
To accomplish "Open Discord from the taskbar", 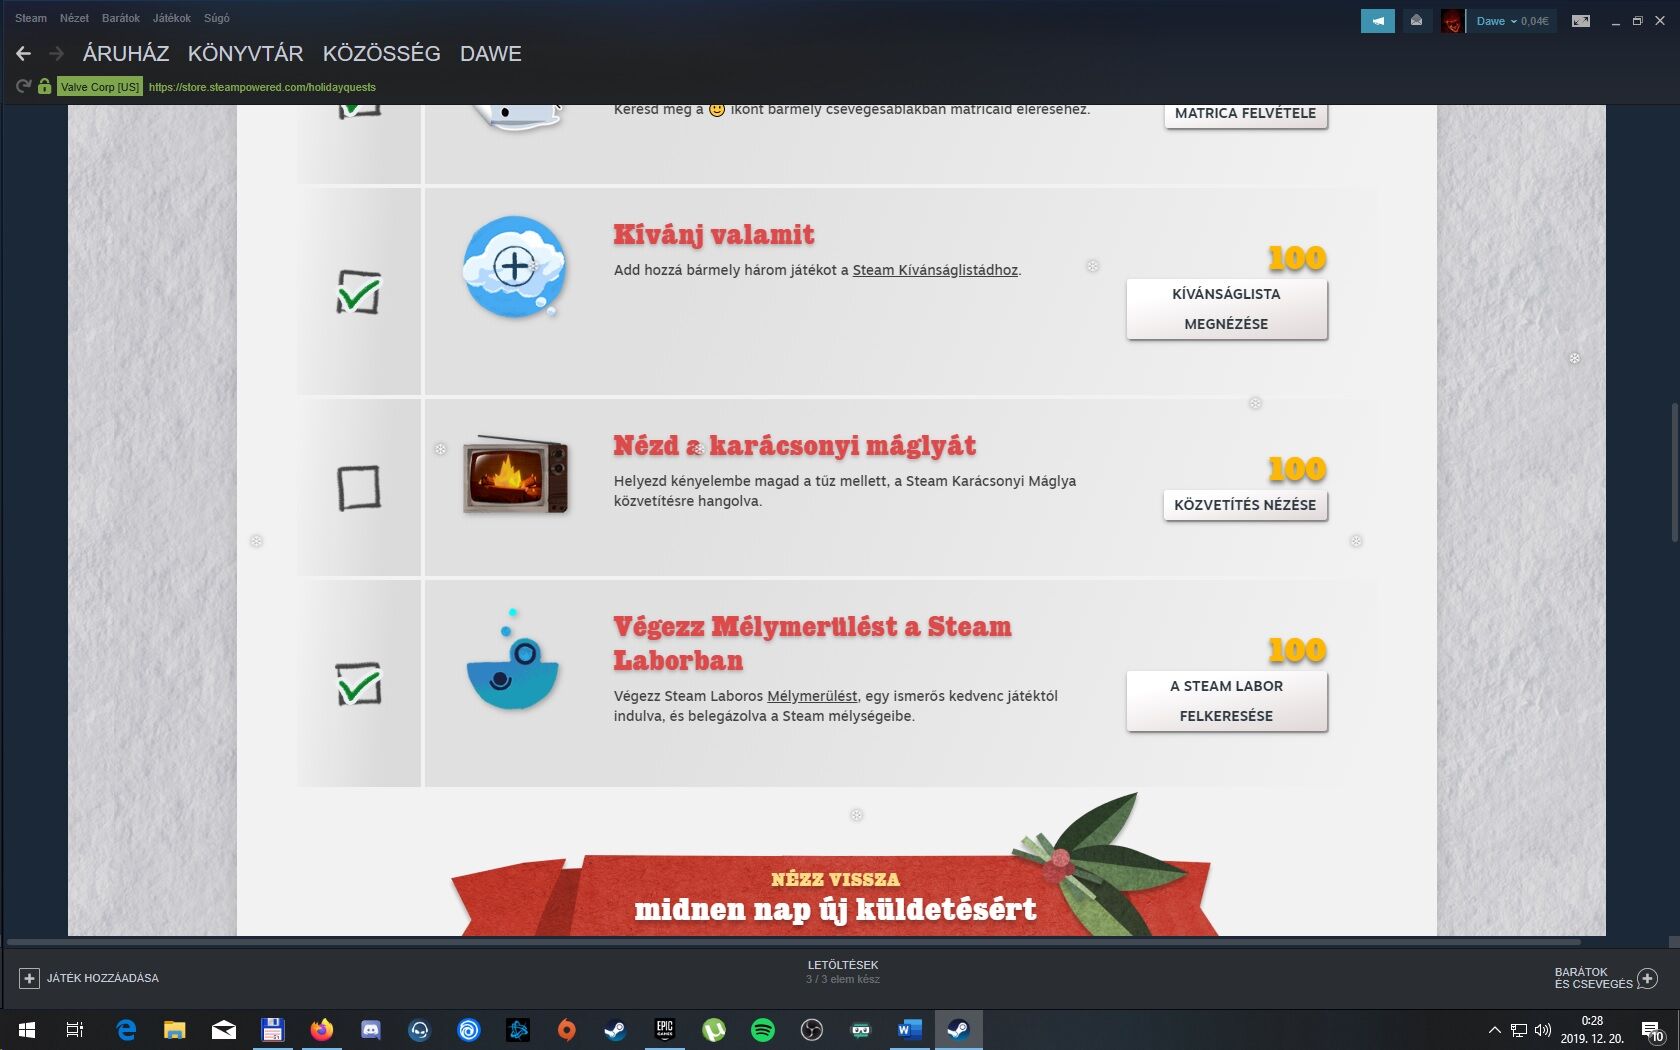I will coord(371,1029).
